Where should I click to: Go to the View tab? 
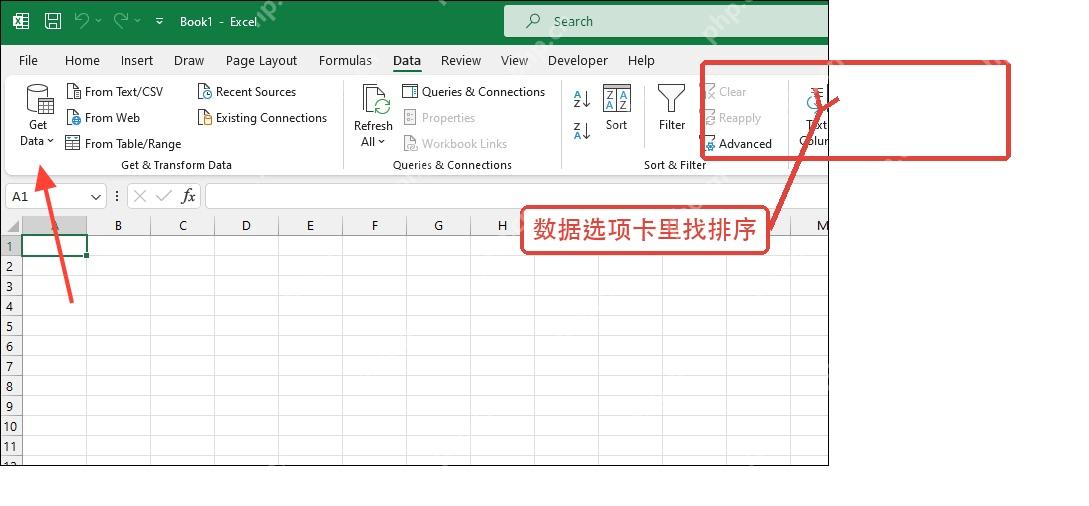pyautogui.click(x=515, y=60)
